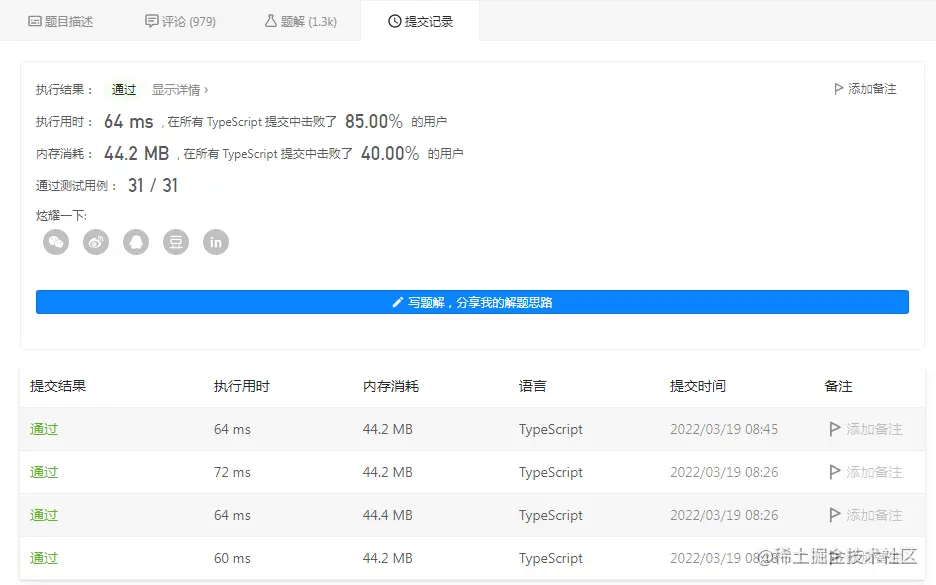Share result via Douban icon
Image resolution: width=936 pixels, height=585 pixels.
(176, 242)
